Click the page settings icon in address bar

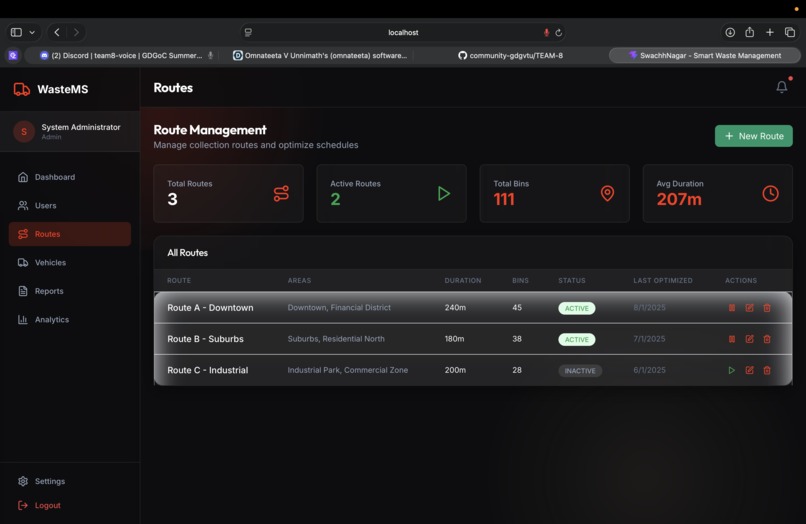tap(248, 32)
